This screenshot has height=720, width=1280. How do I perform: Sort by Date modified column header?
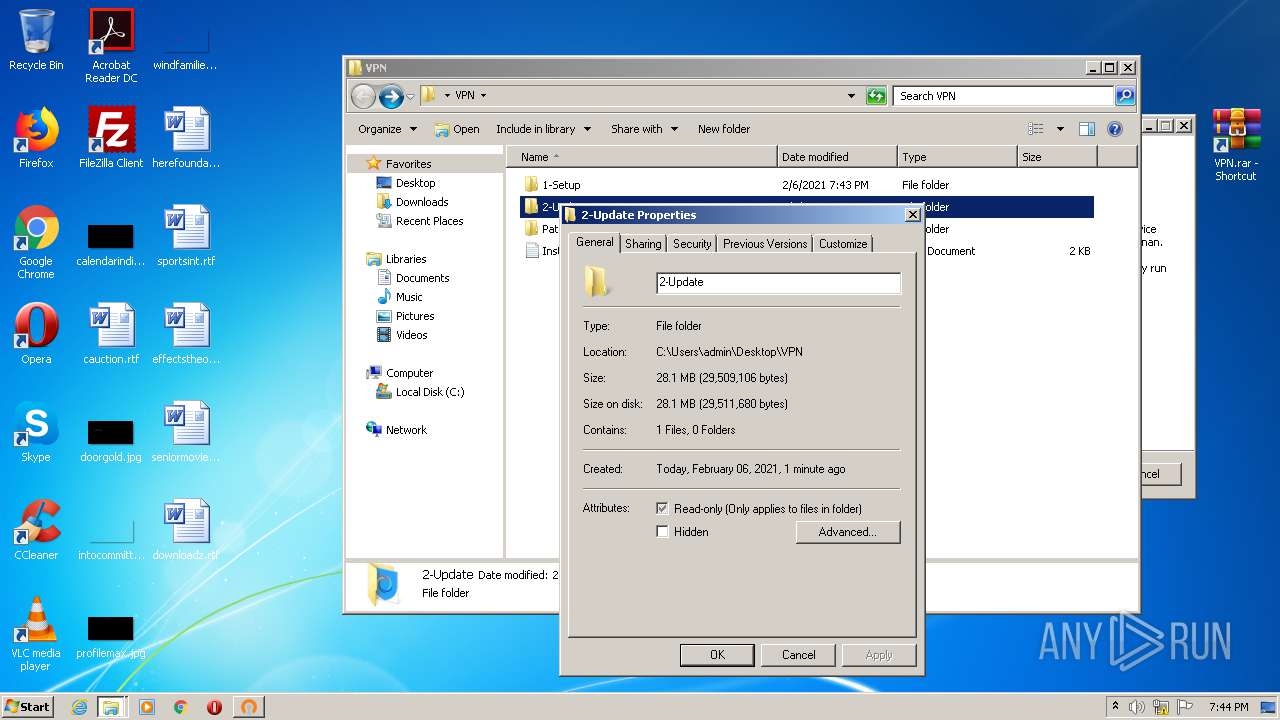(x=837, y=157)
